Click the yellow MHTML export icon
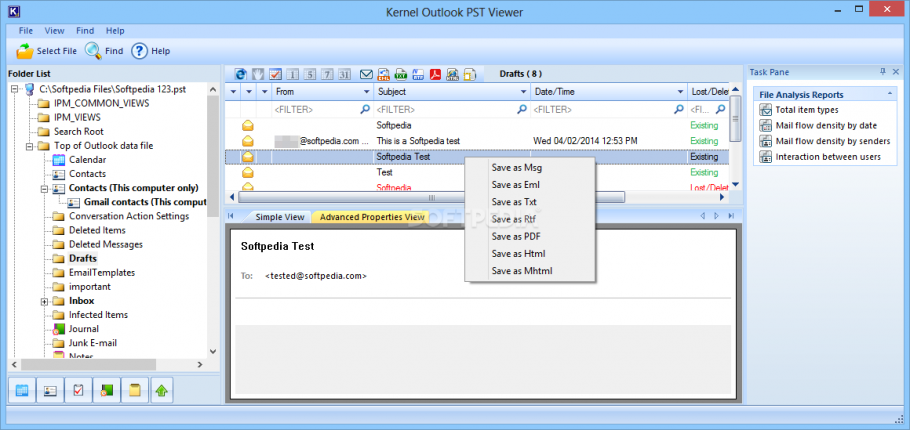The image size is (910, 430). [x=470, y=74]
